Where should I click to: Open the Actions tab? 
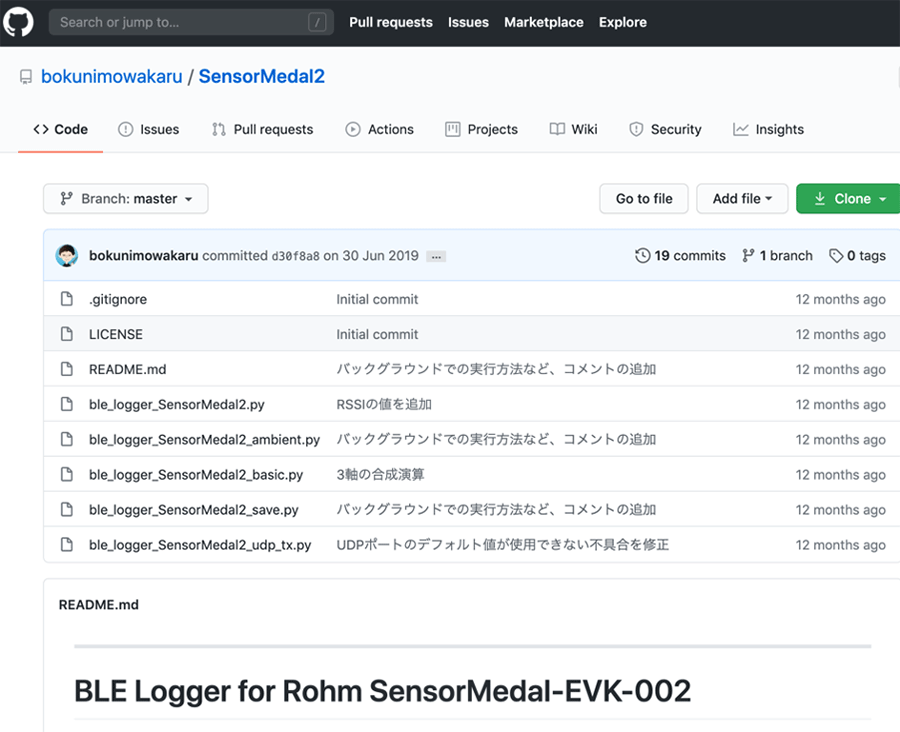click(x=379, y=130)
